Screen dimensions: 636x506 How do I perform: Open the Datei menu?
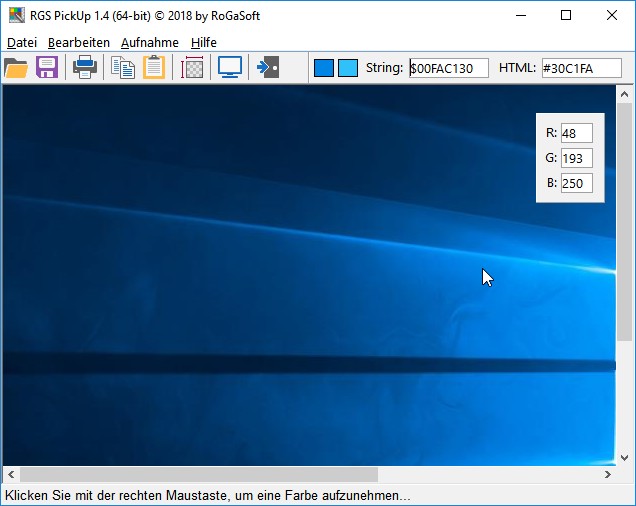tap(21, 43)
